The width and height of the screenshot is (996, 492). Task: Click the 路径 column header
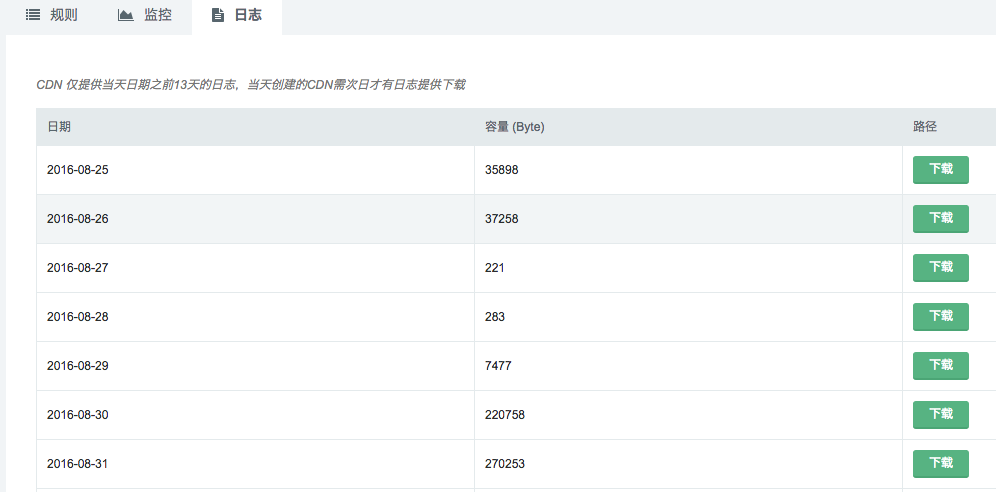coord(925,127)
